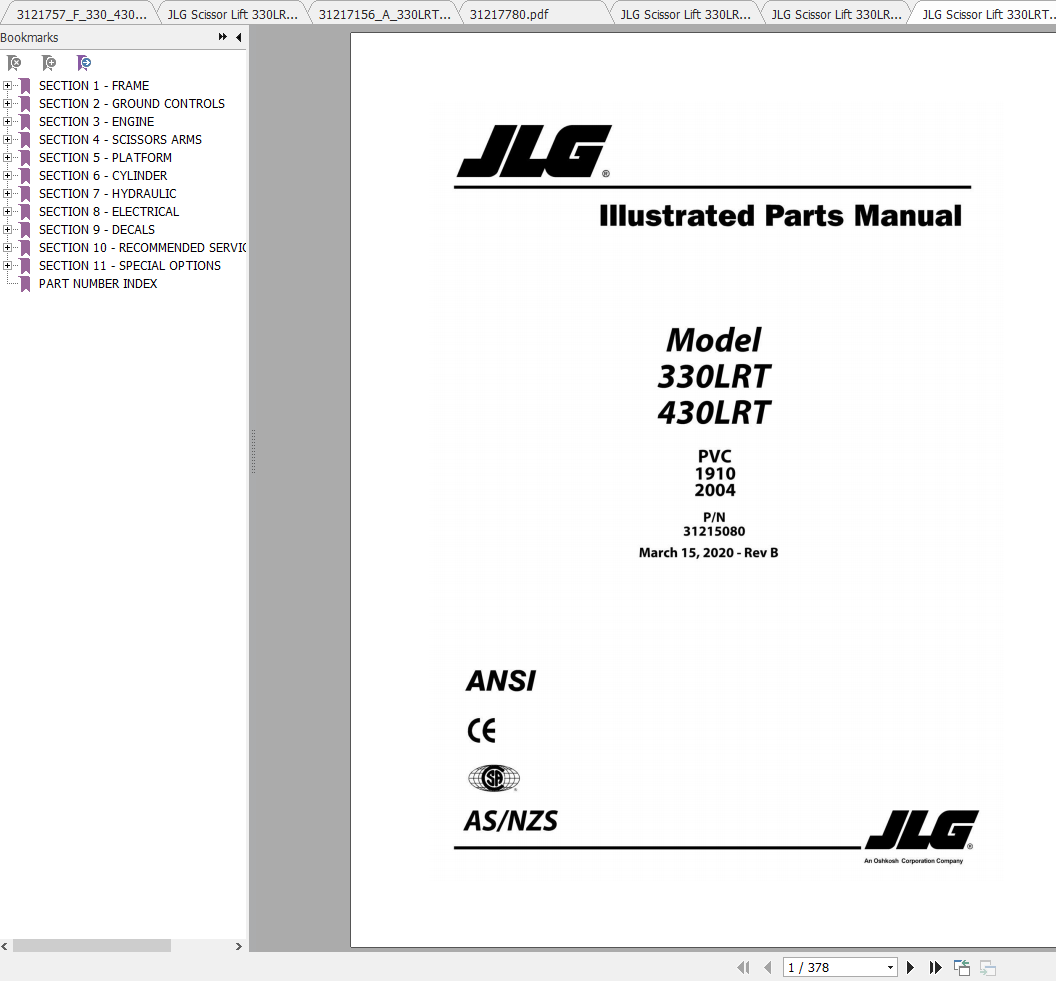
Task: Collapse the Bookmarks panel with left arrow
Action: [x=238, y=38]
